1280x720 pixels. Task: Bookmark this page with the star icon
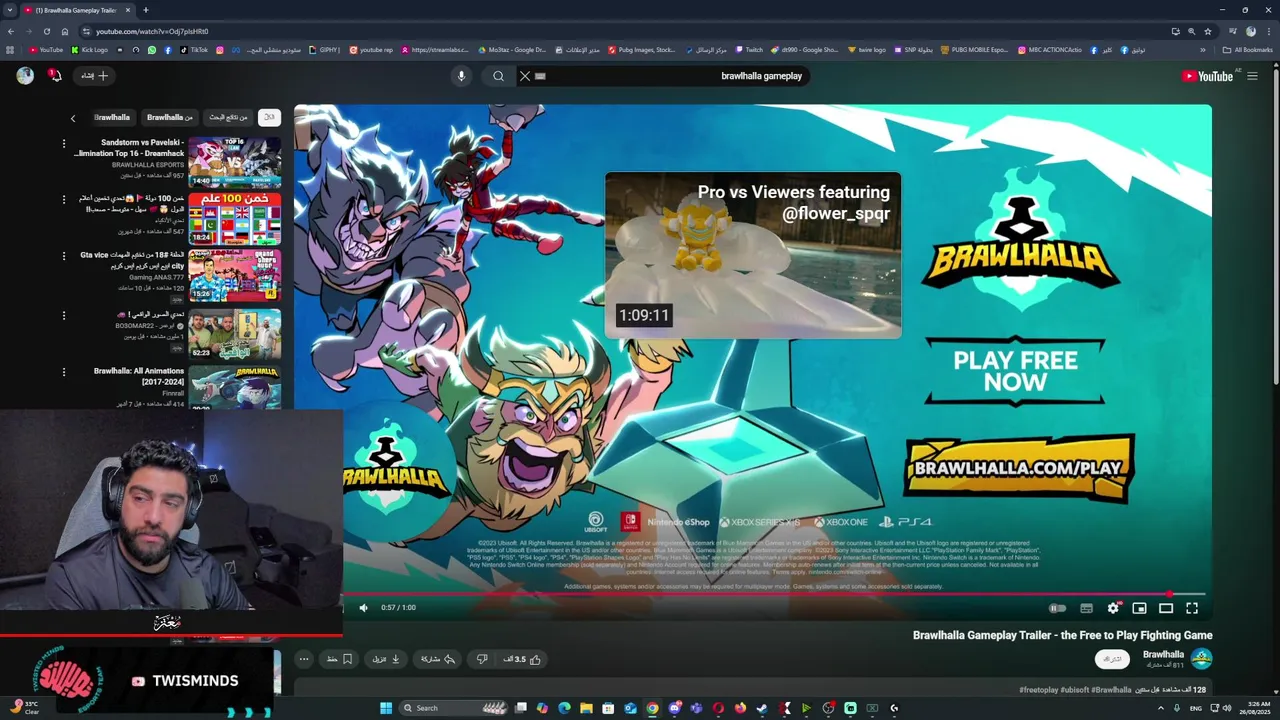[x=1208, y=31]
